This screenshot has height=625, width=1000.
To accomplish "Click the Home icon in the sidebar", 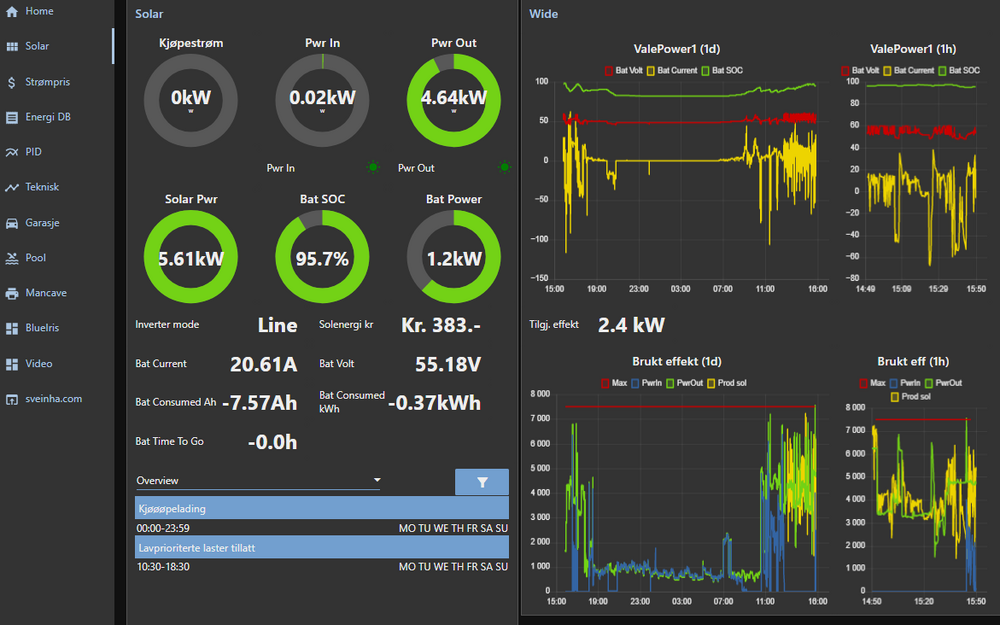I will tap(12, 11).
